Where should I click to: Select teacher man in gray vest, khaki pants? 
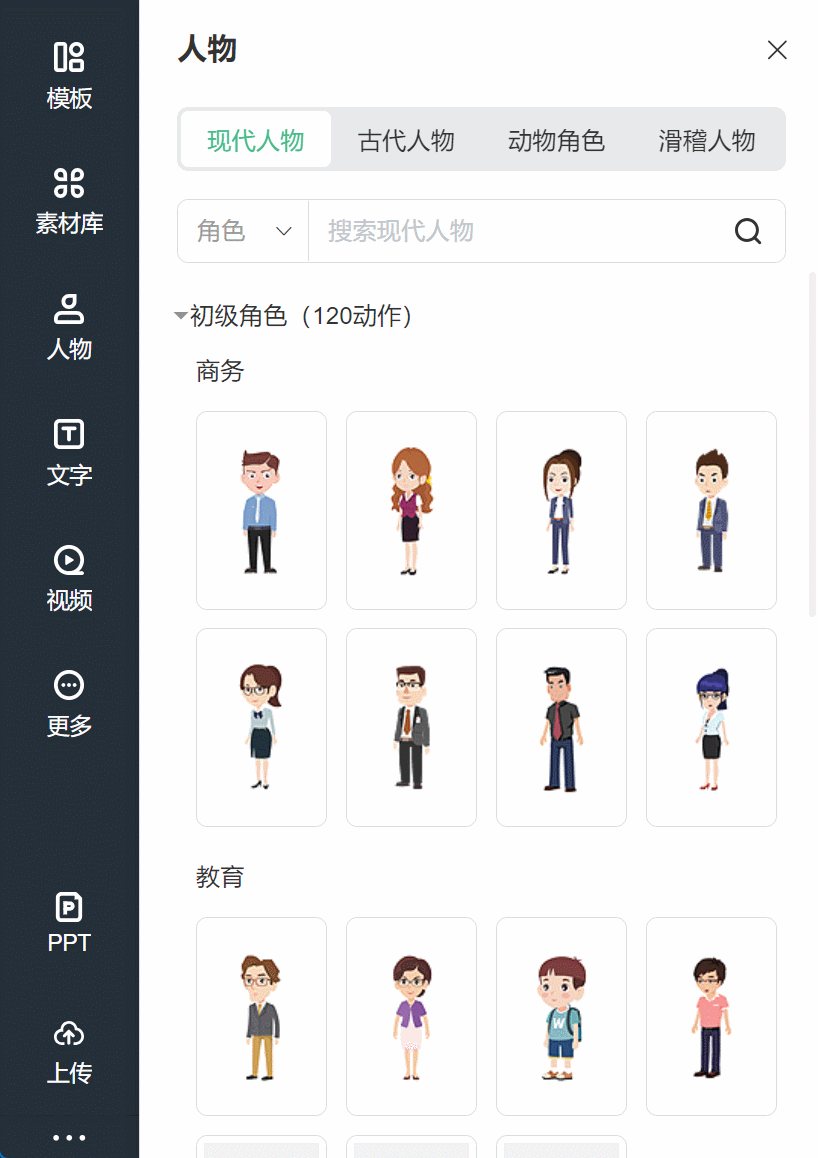click(x=261, y=1016)
